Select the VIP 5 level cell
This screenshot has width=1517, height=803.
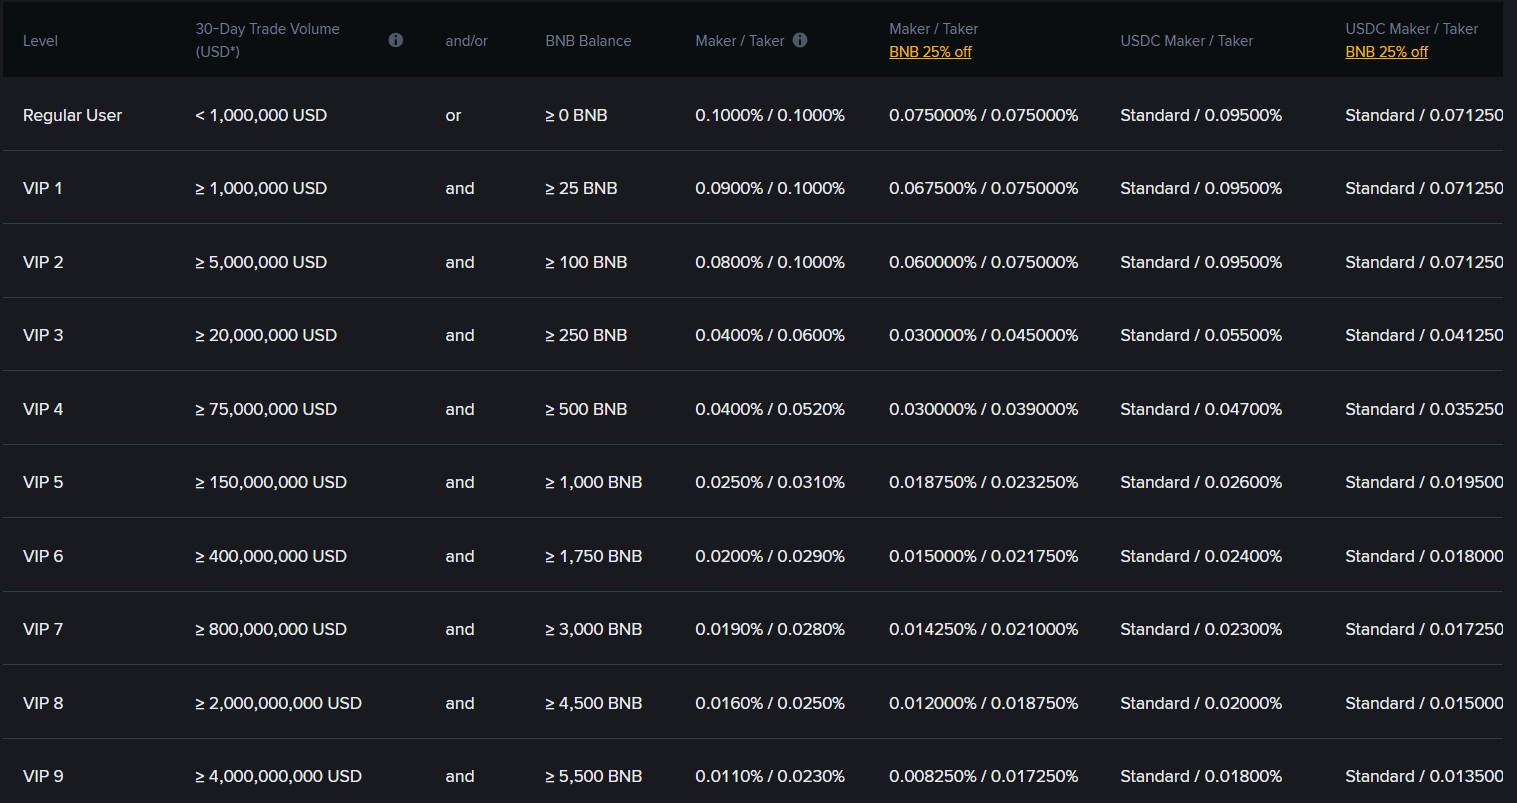tap(43, 482)
